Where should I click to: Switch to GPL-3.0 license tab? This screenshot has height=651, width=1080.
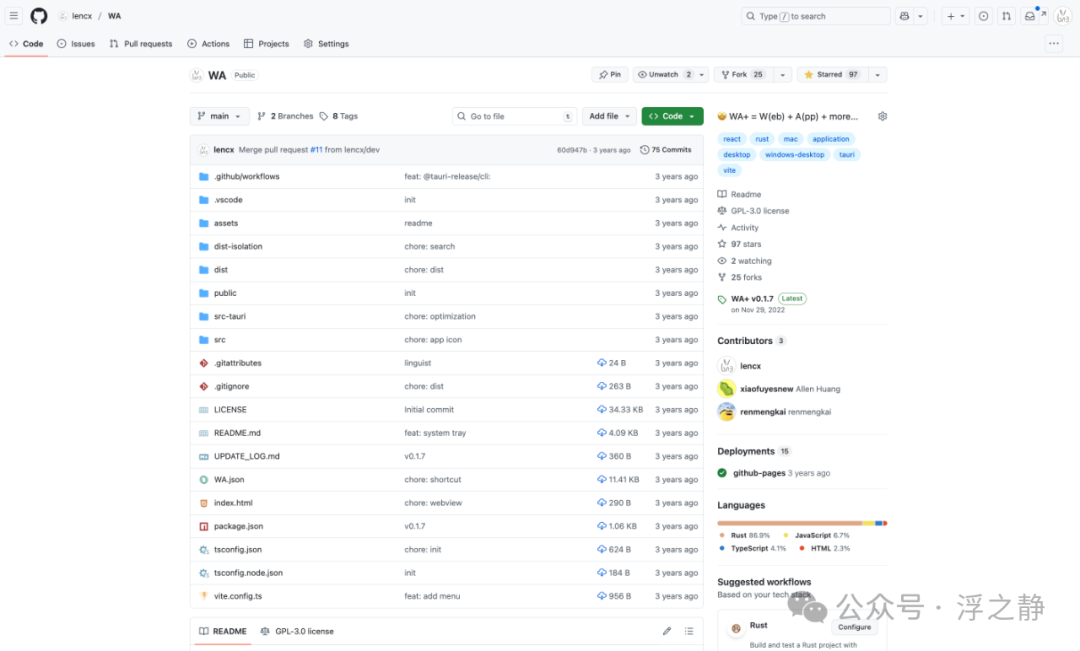(x=297, y=631)
